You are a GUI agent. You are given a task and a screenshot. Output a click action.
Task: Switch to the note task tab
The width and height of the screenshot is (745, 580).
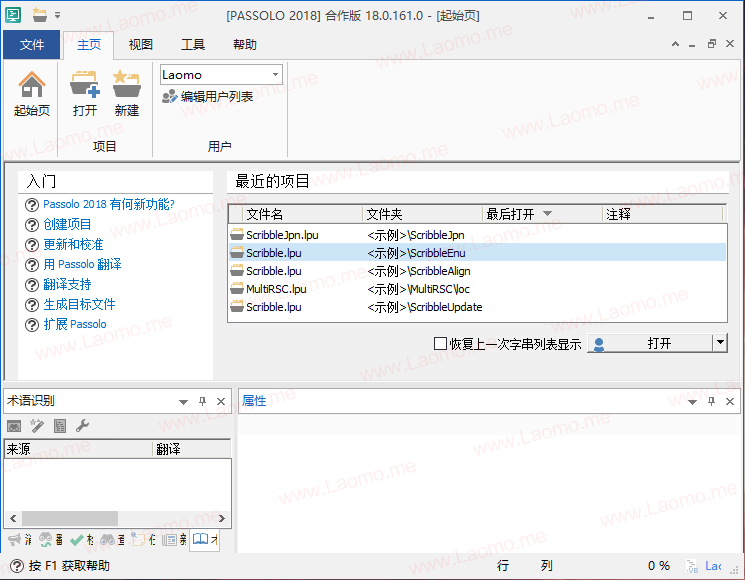pos(143,540)
